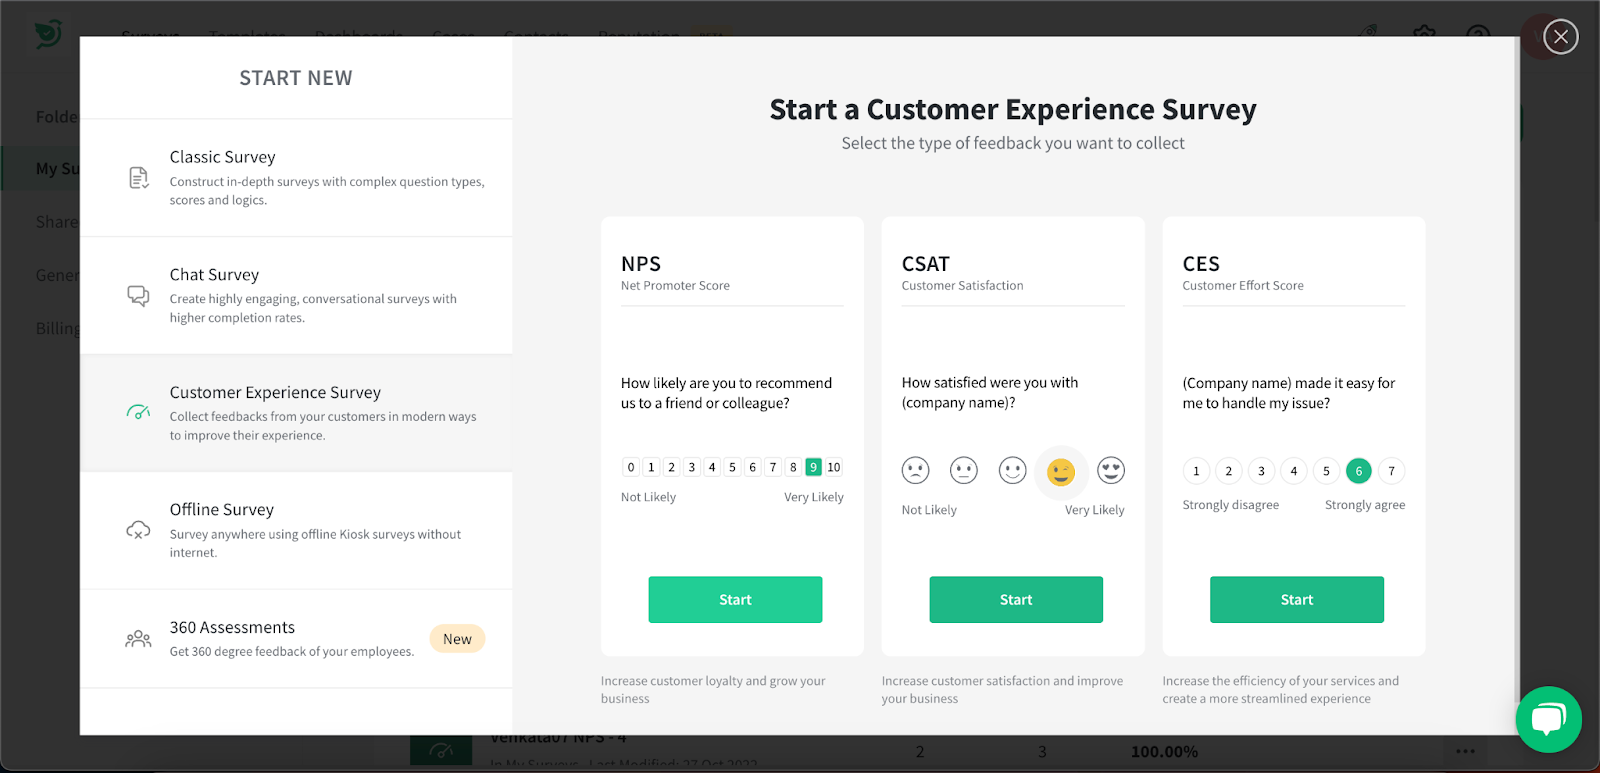Viewport: 1600px width, 773px height.
Task: Select Chat Survey option
Action: pos(296,296)
